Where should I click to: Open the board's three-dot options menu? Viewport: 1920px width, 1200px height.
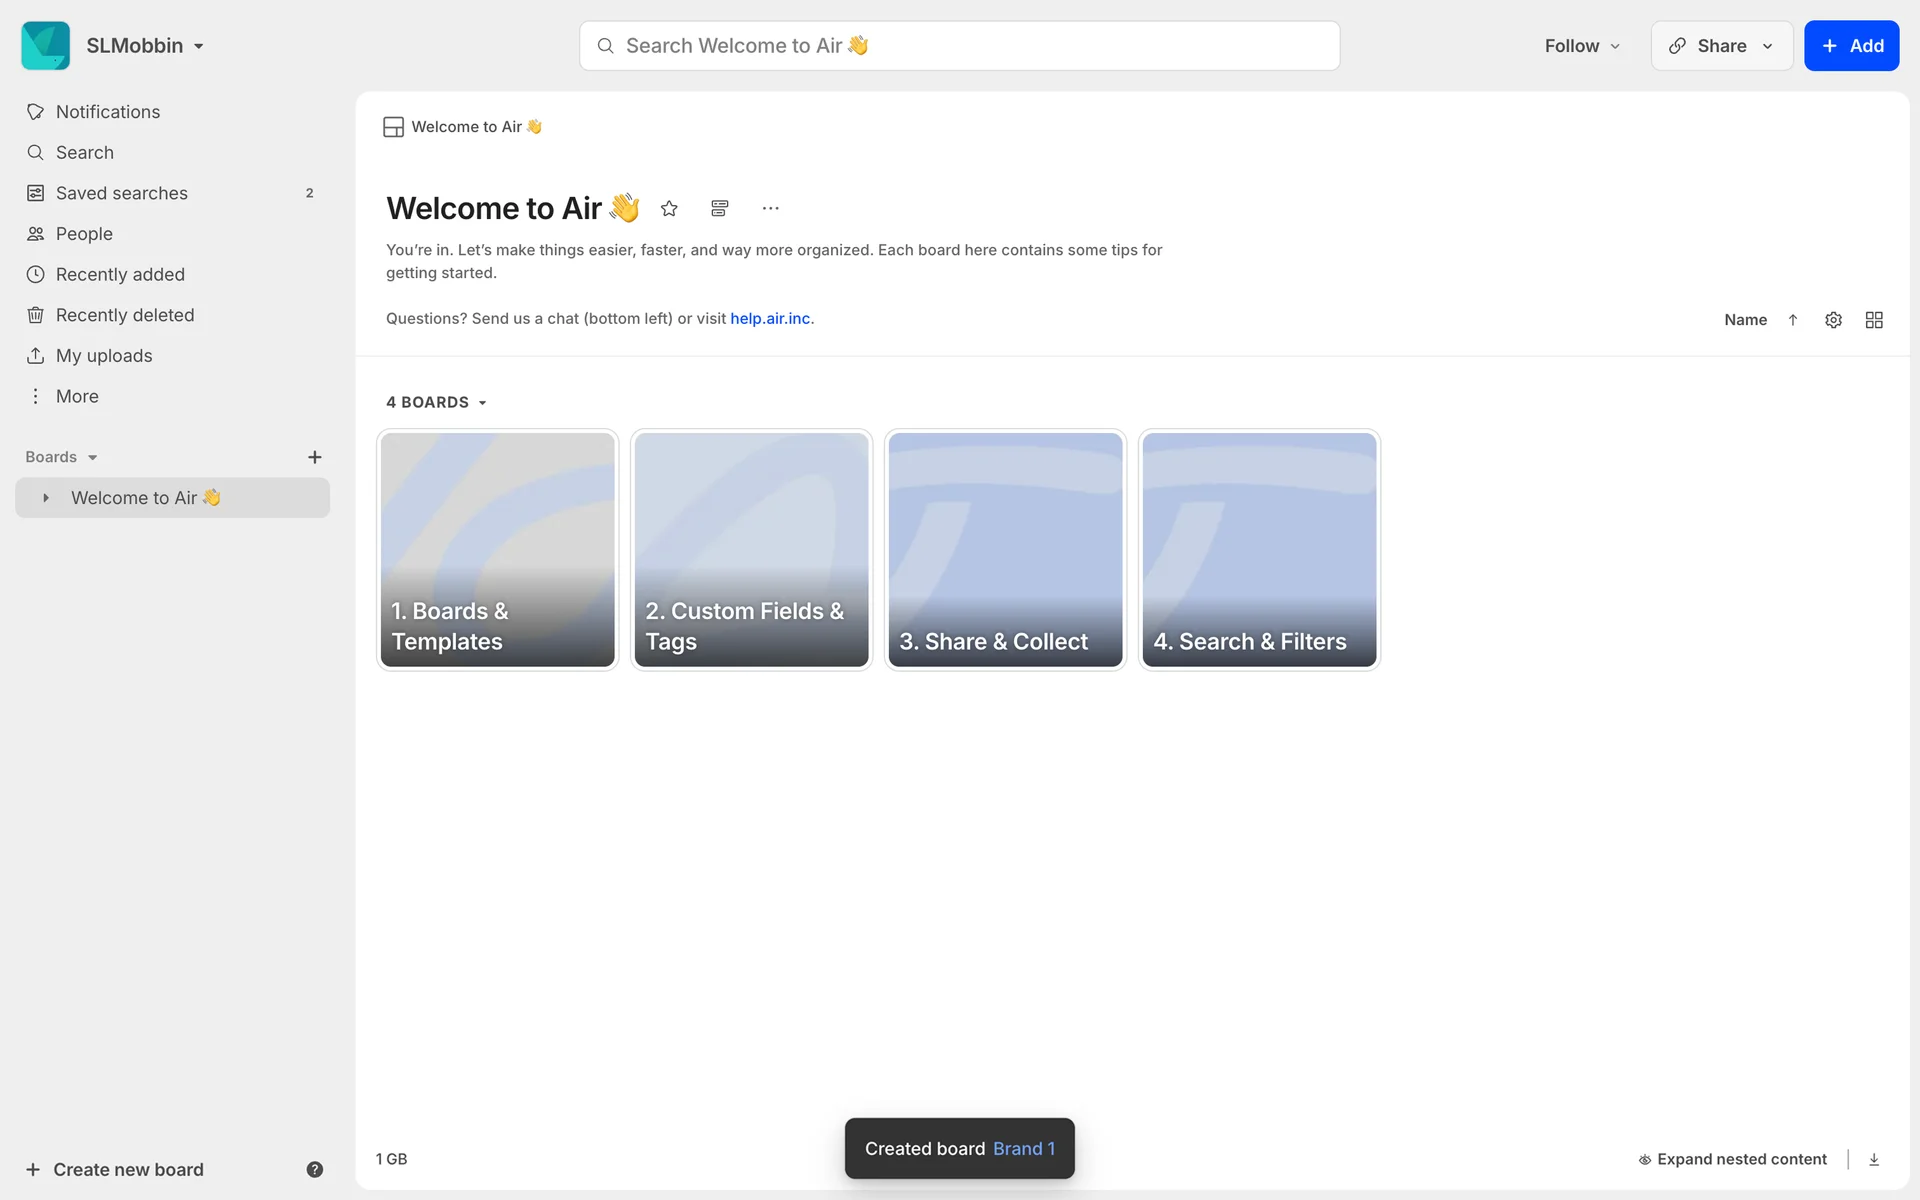click(770, 208)
